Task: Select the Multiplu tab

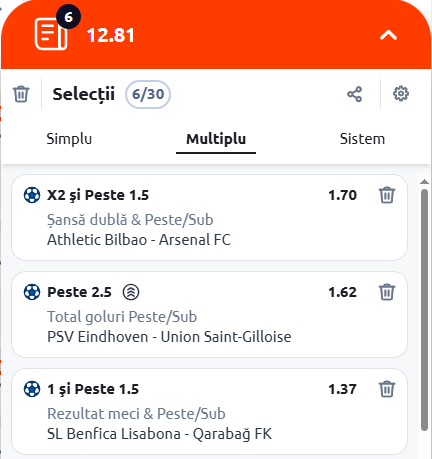Action: point(216,139)
